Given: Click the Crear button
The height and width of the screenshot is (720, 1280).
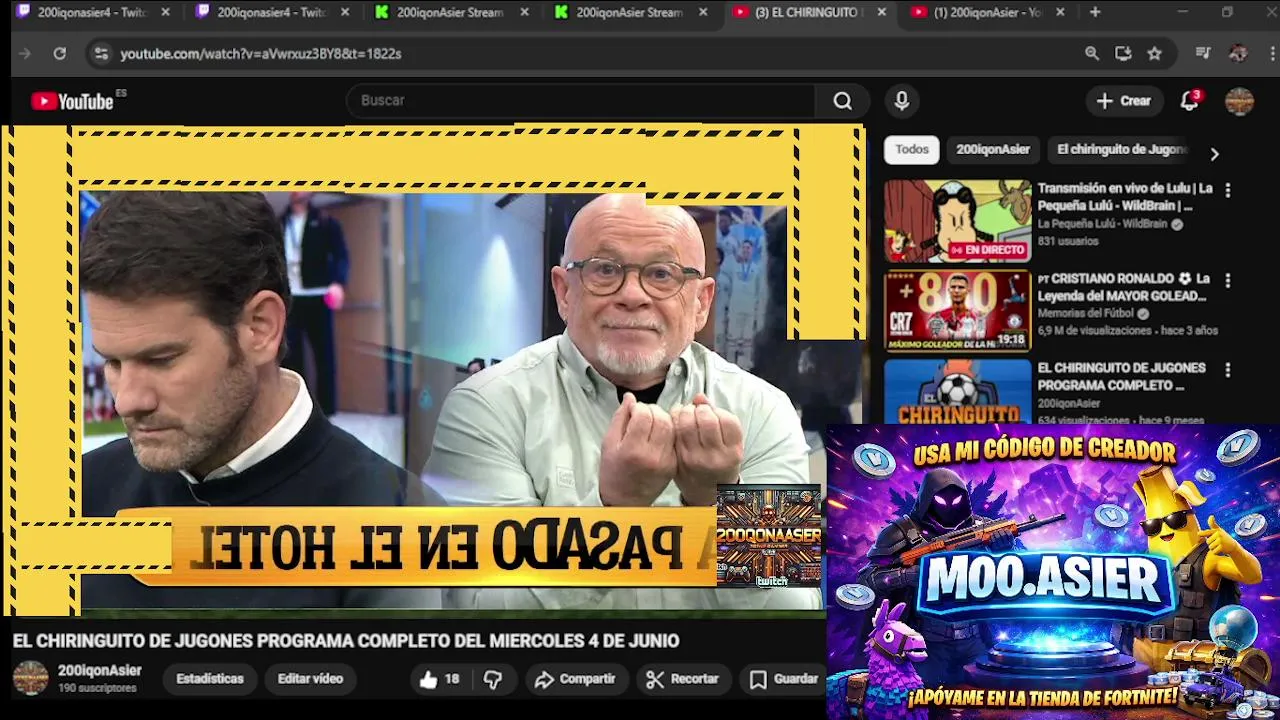Looking at the screenshot, I should (1124, 101).
